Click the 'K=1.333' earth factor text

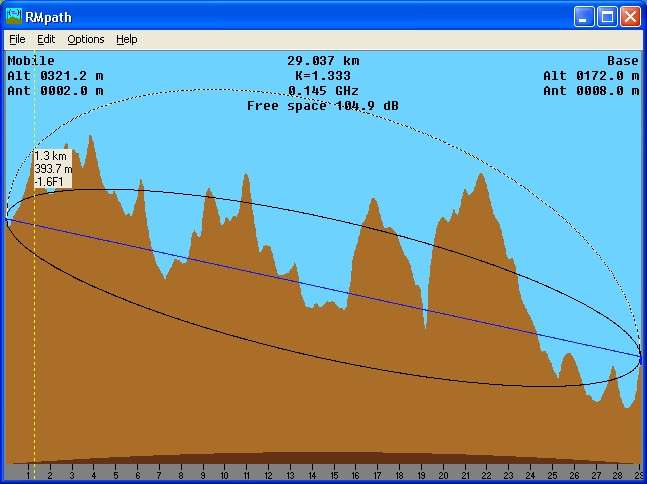point(323,76)
